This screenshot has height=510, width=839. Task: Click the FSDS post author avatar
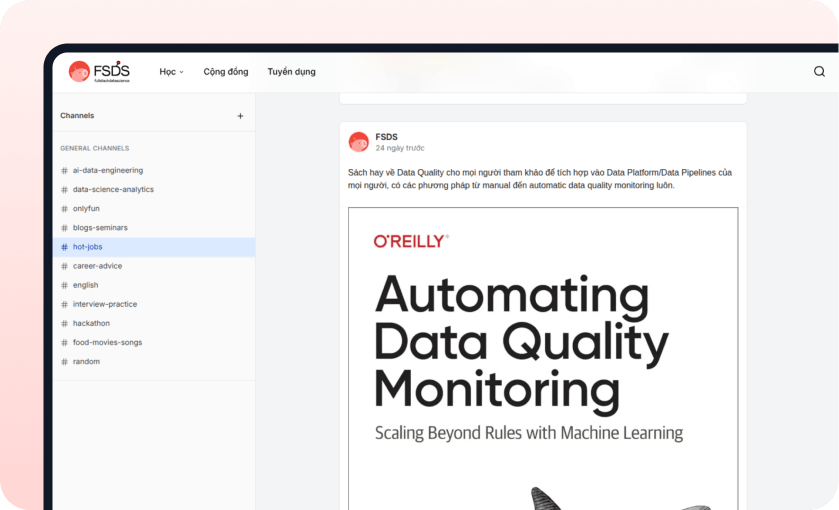click(358, 142)
